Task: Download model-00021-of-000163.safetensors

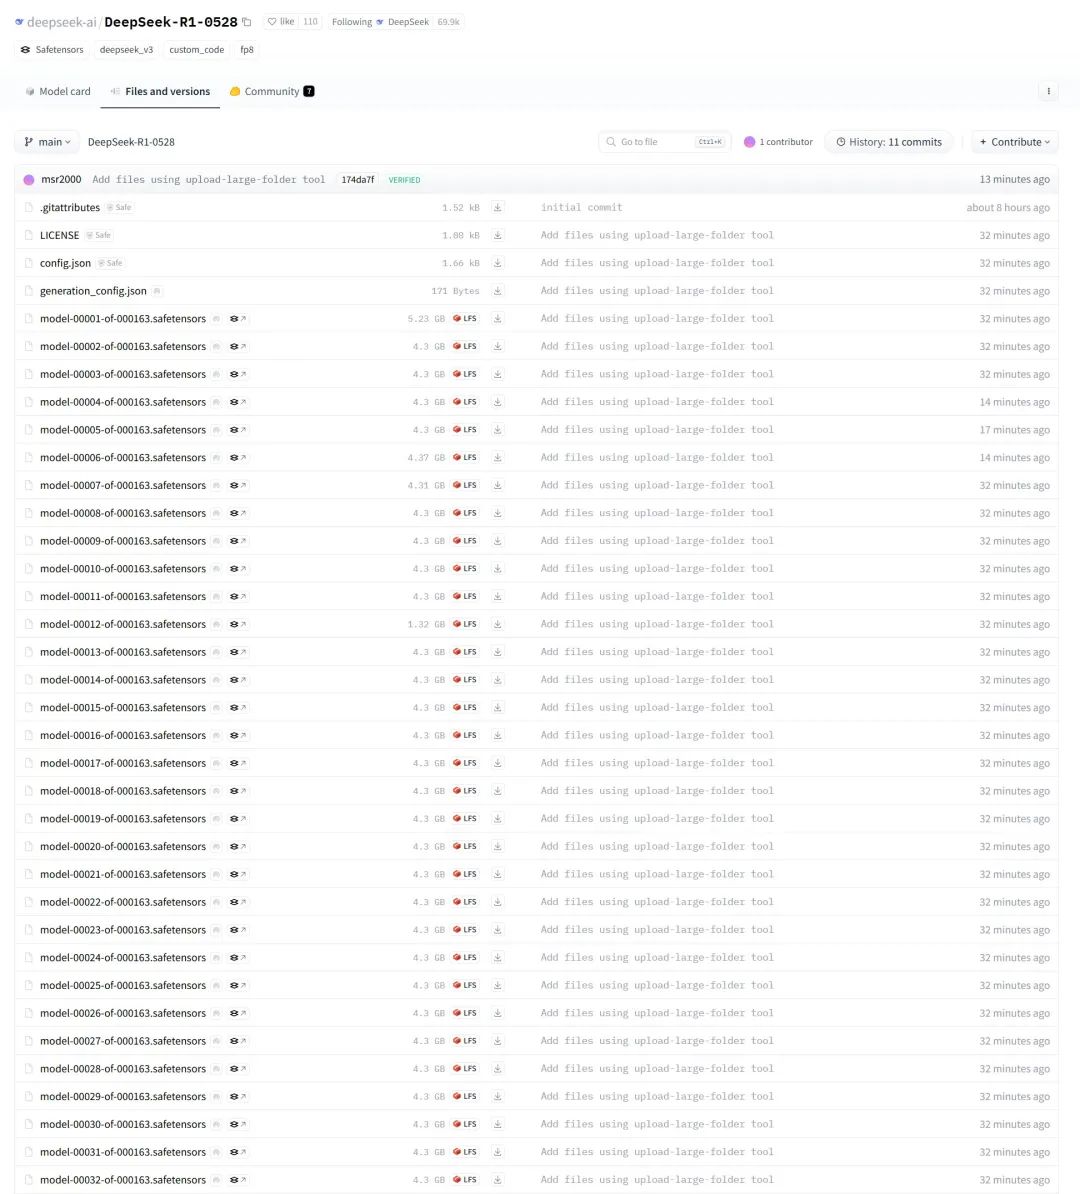Action: 497,874
